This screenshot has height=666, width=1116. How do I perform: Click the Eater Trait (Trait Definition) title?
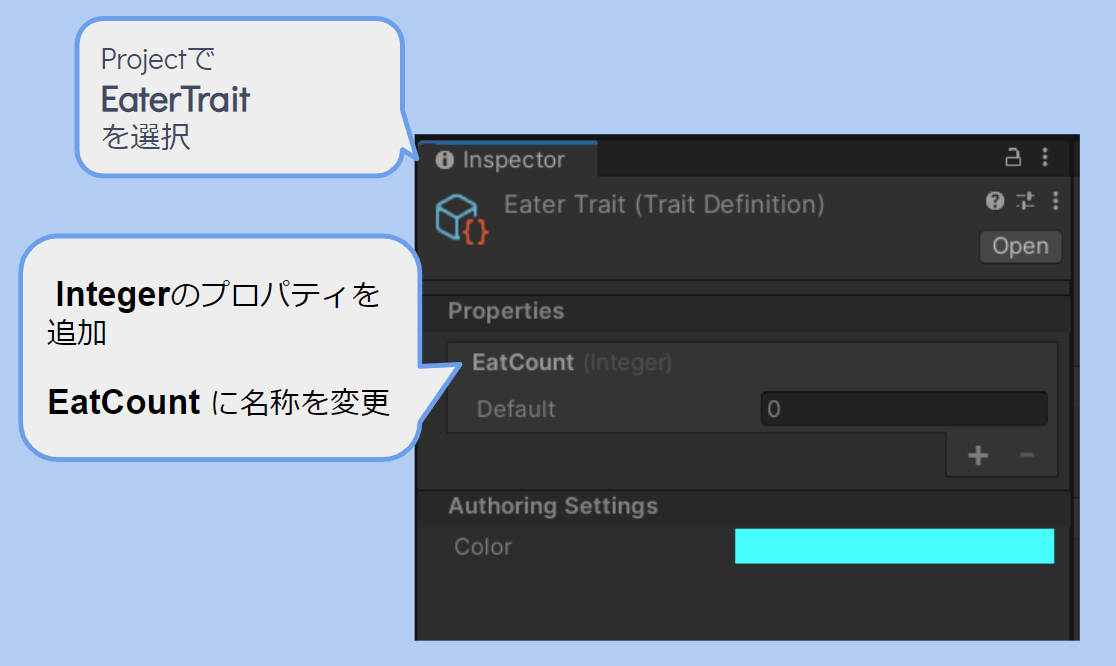point(664,205)
